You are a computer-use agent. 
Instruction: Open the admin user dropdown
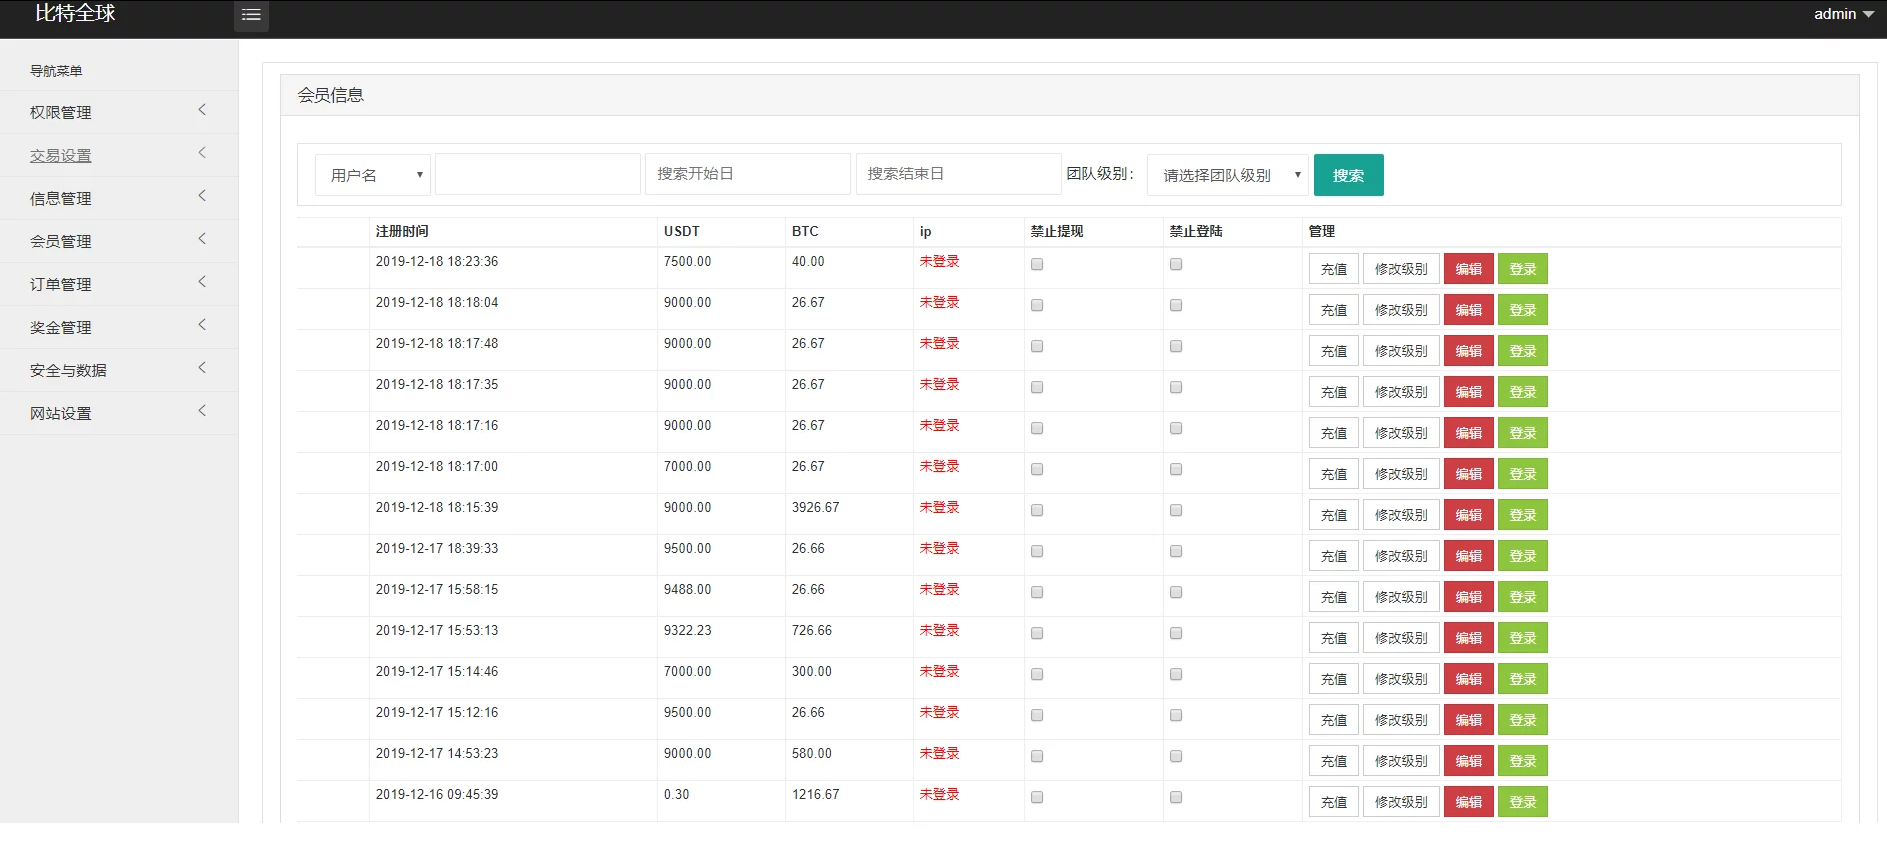point(1843,14)
